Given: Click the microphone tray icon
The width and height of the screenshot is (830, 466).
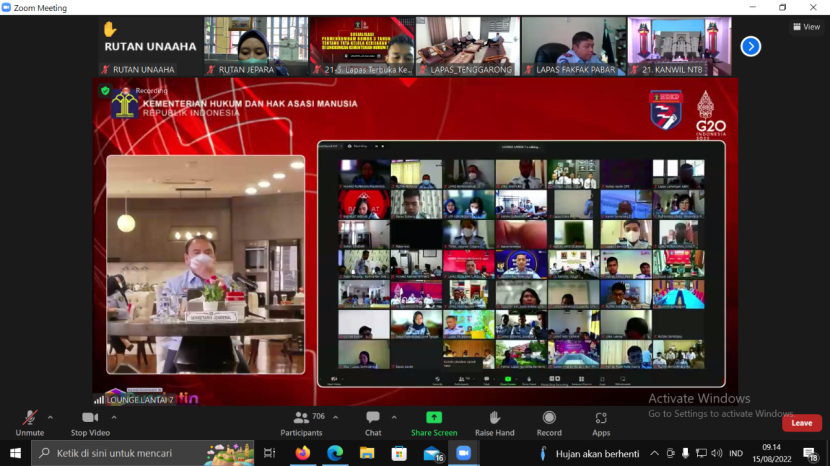Looking at the screenshot, I should (x=685, y=453).
